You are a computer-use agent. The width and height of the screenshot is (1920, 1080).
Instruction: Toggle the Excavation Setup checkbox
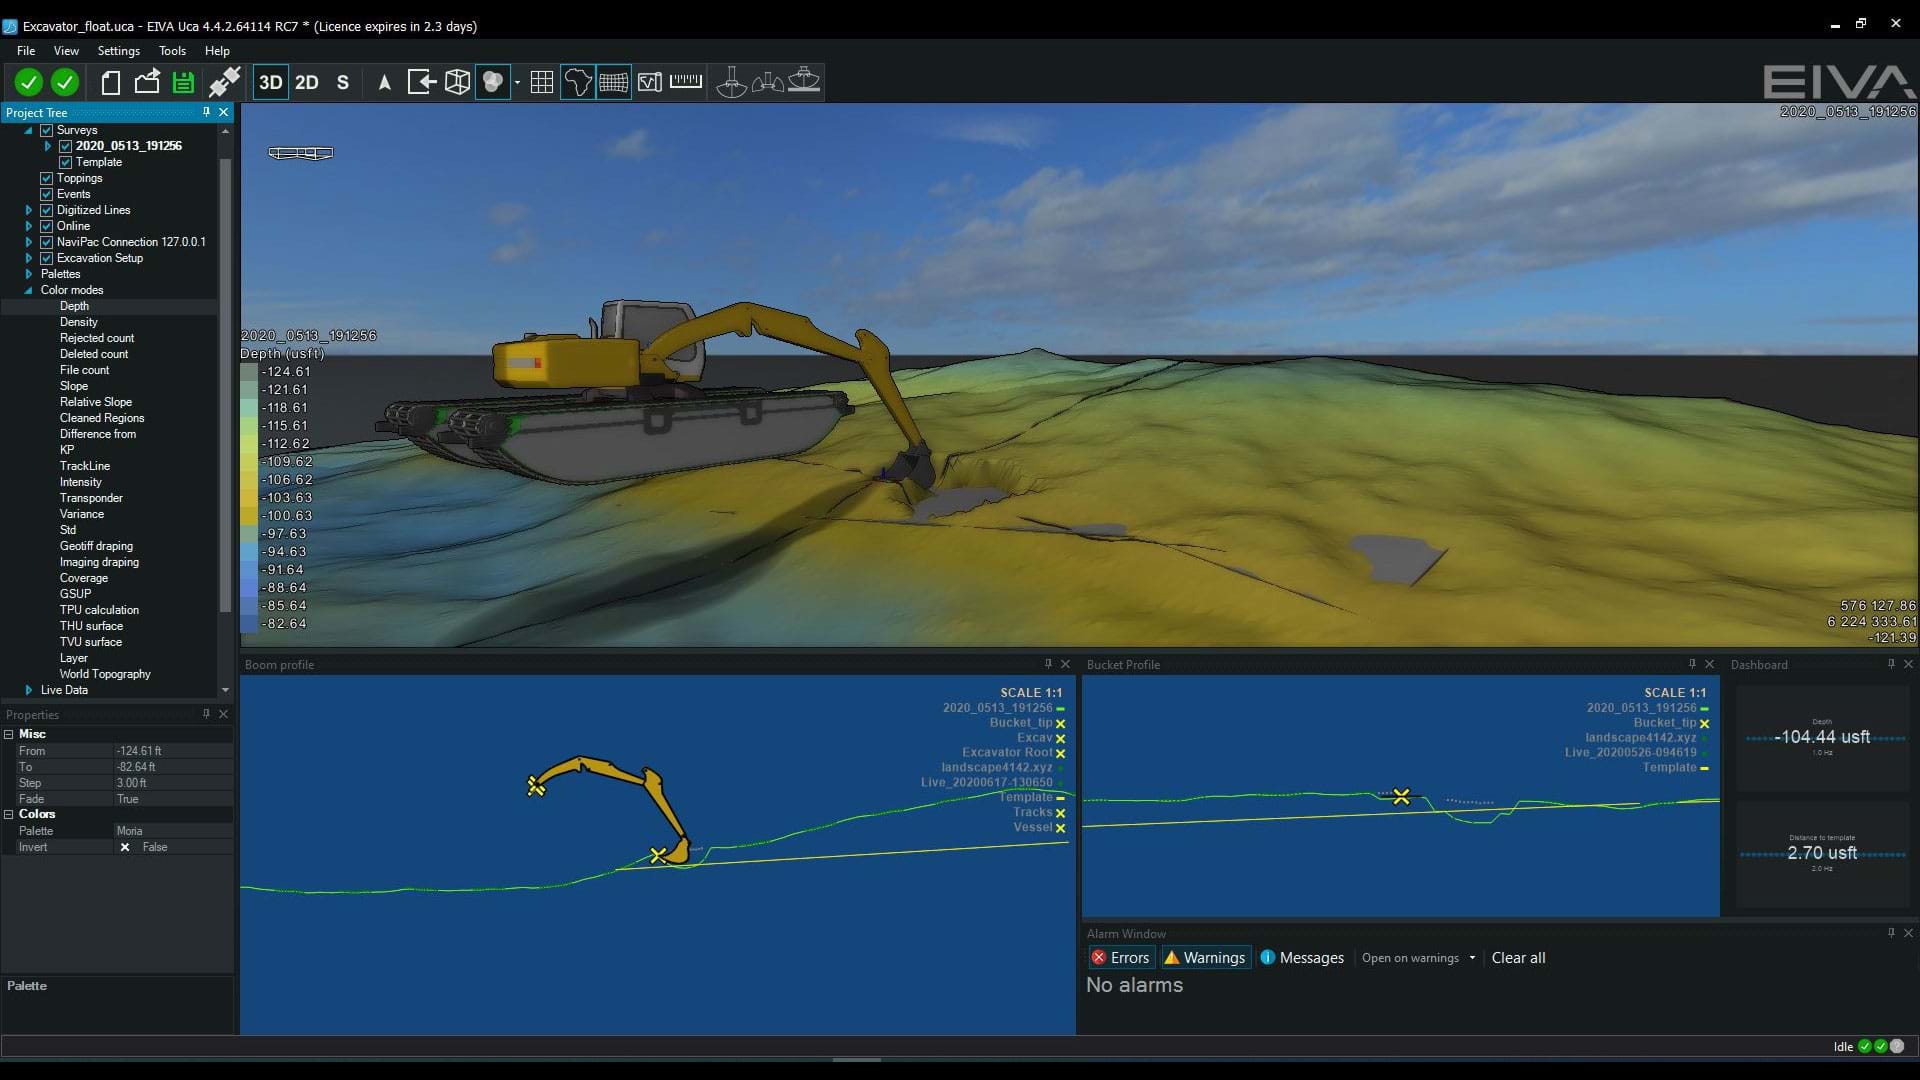pyautogui.click(x=46, y=258)
